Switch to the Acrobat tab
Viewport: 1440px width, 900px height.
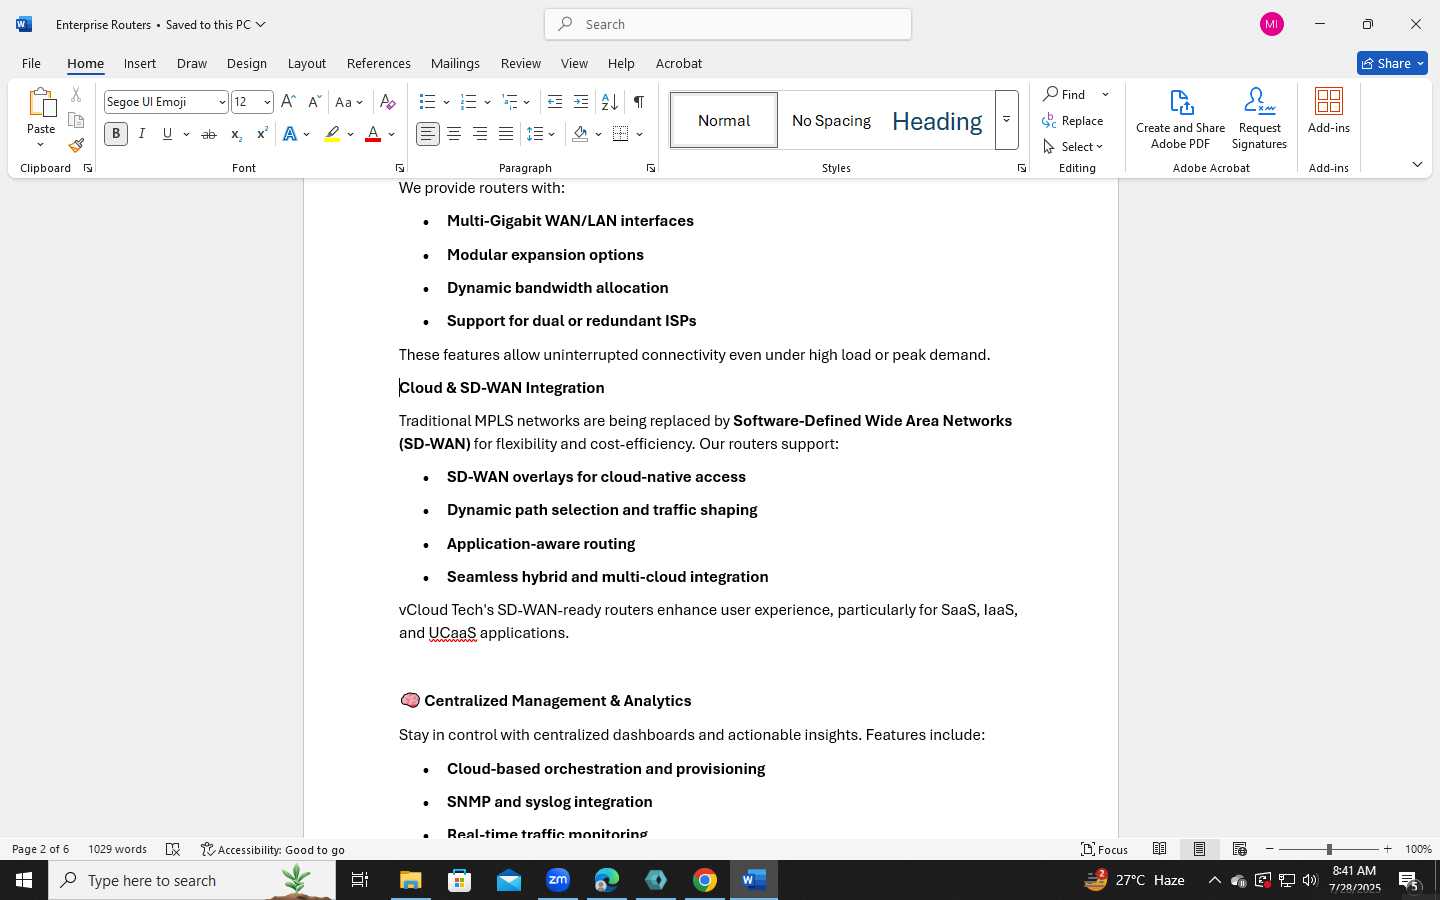coord(679,63)
